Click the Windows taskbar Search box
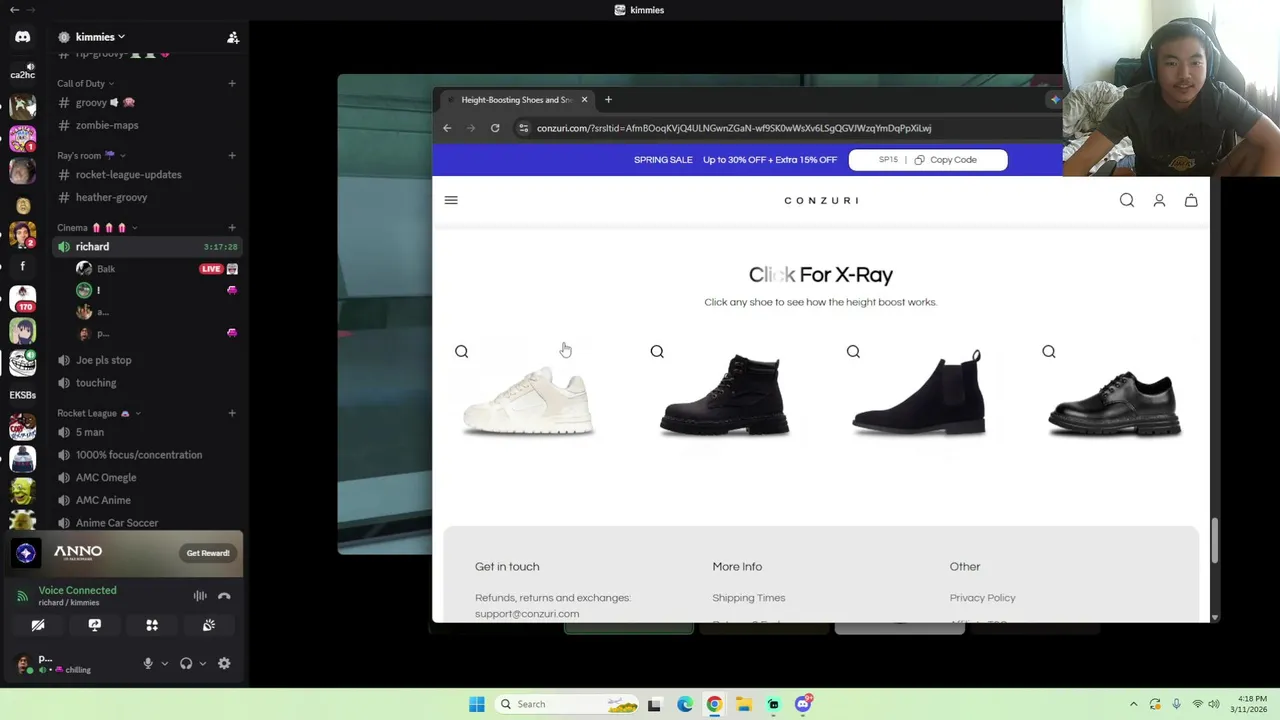The width and height of the screenshot is (1280, 720). [x=567, y=704]
